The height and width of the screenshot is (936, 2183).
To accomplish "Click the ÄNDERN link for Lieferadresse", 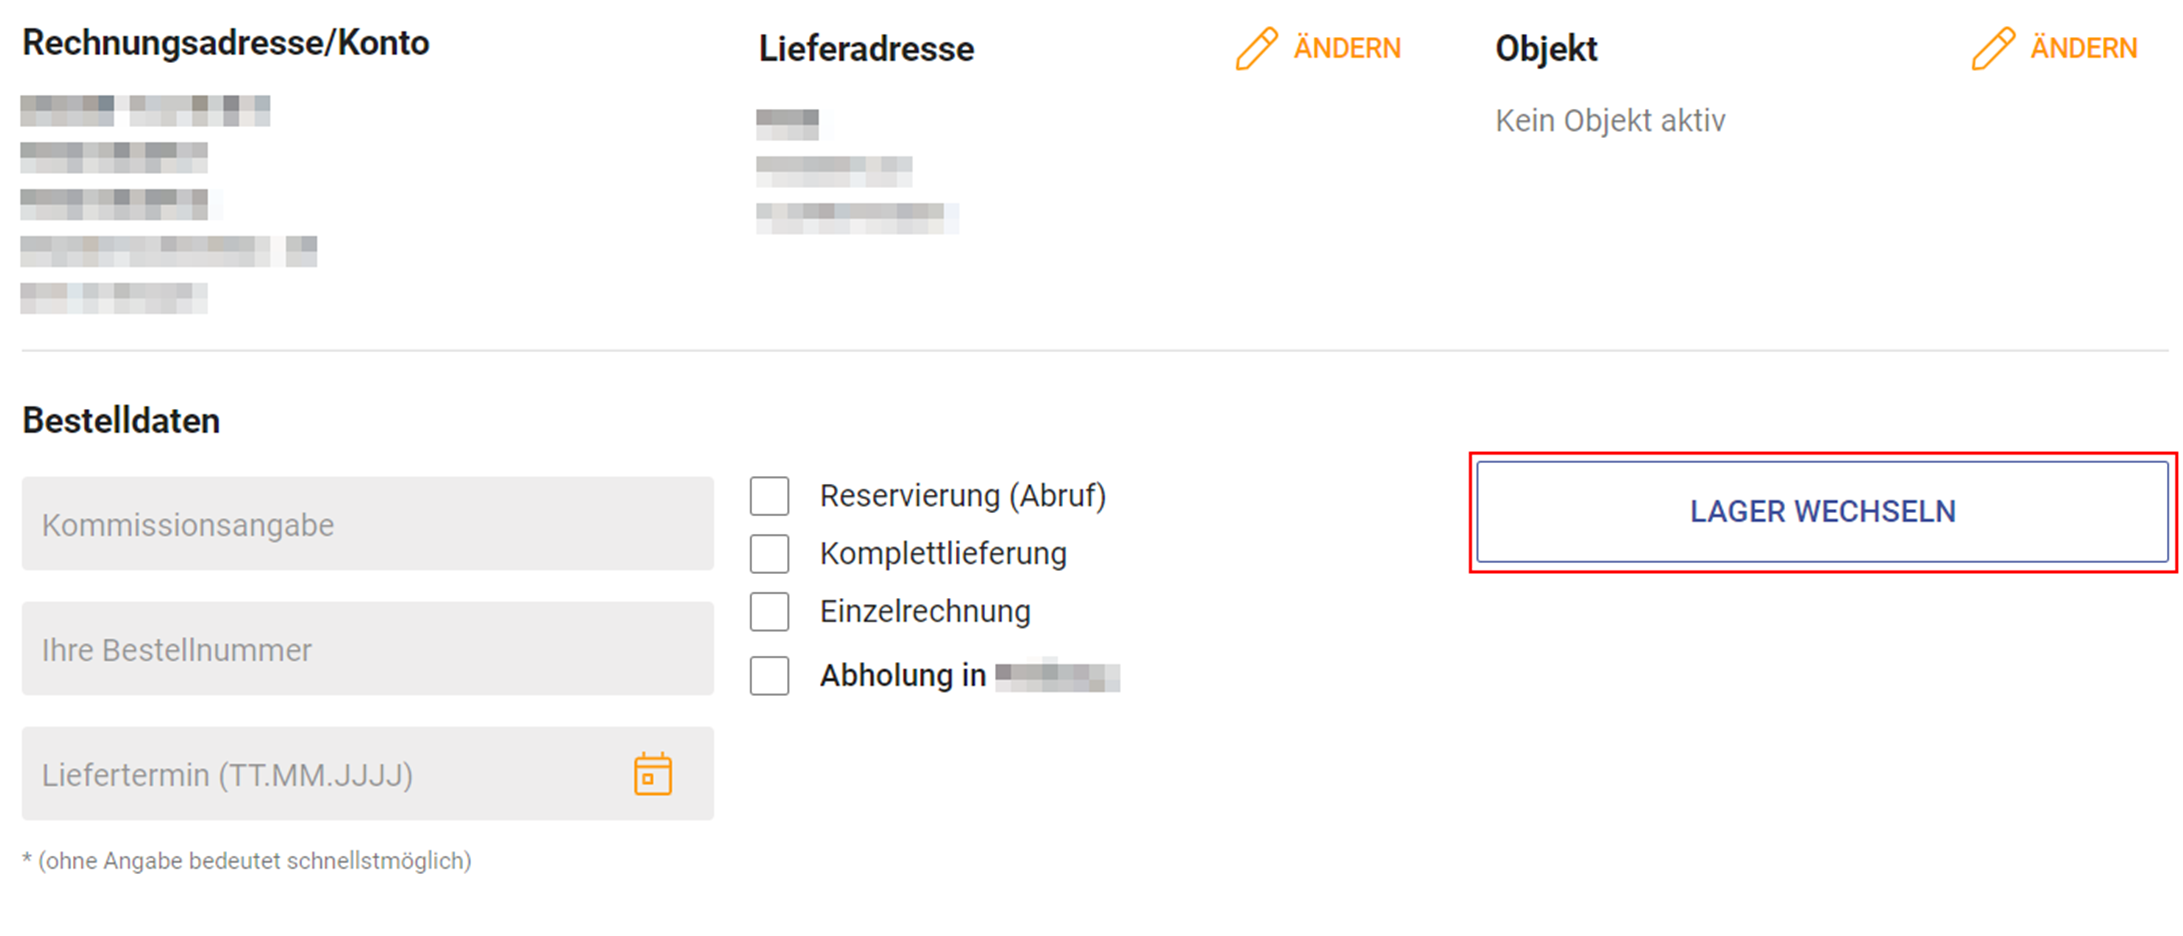I will tap(1346, 48).
